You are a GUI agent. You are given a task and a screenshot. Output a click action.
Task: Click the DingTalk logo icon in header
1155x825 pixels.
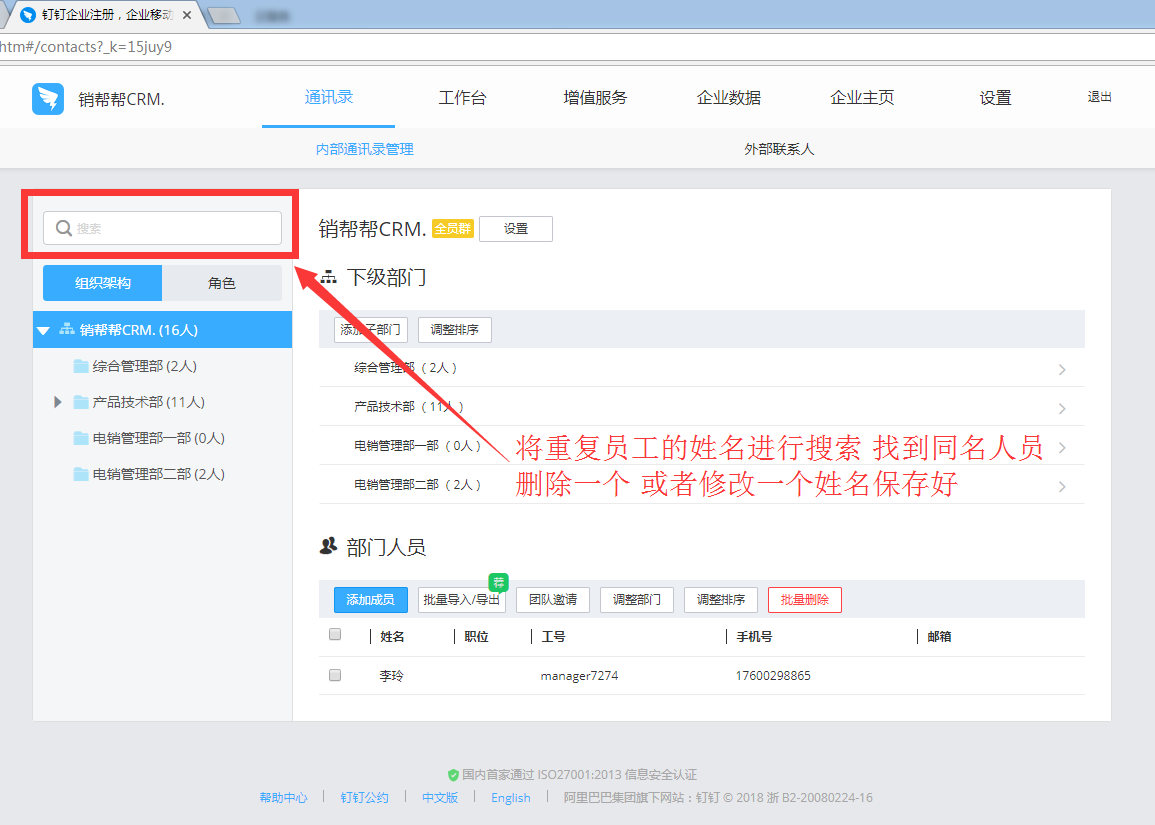48,99
